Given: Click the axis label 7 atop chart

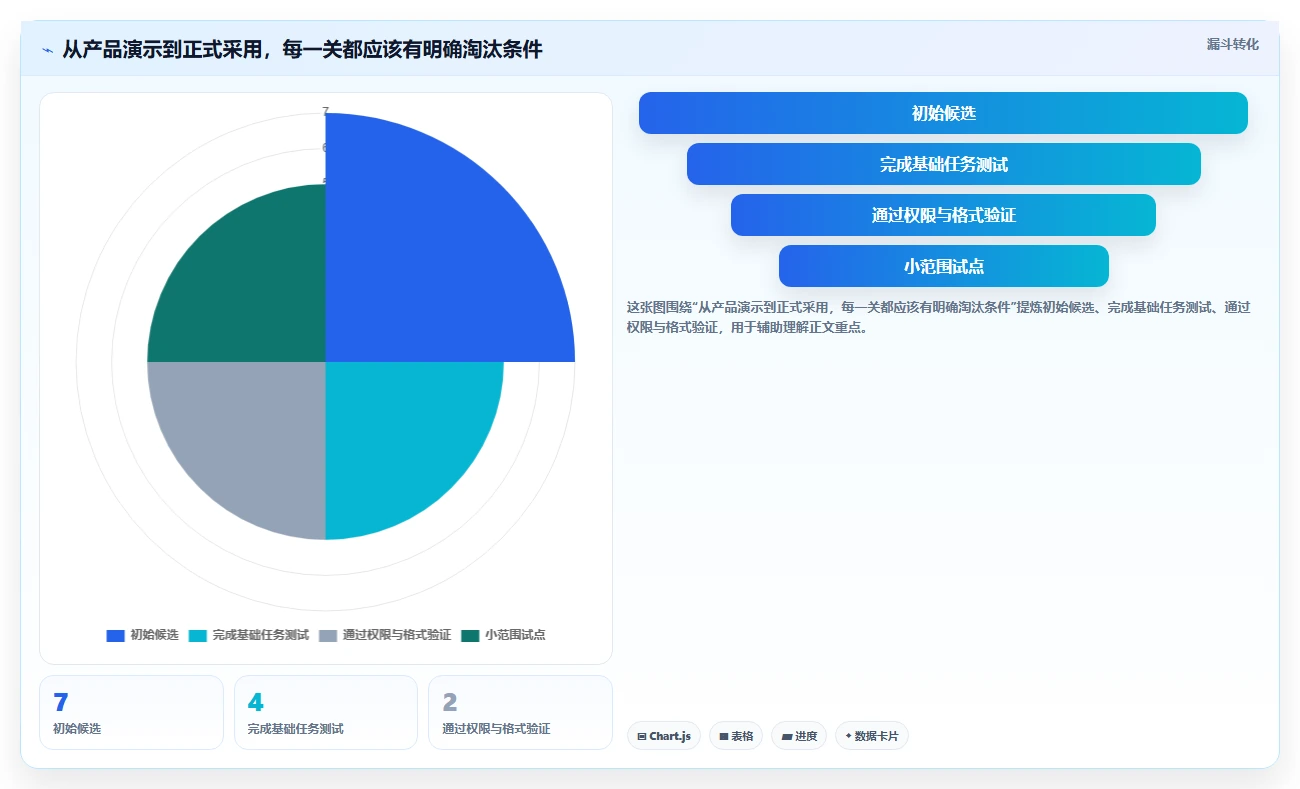Looking at the screenshot, I should click(x=326, y=111).
